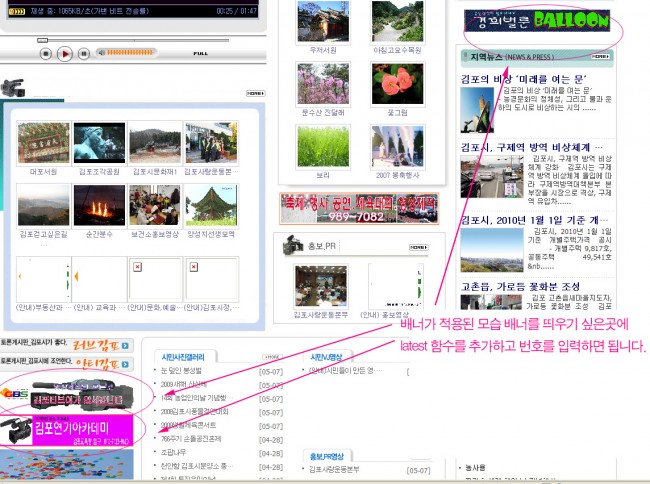Open the 김포시, 구제역 방역 비상체계 headline
The width and height of the screenshot is (650, 484).
point(532,147)
